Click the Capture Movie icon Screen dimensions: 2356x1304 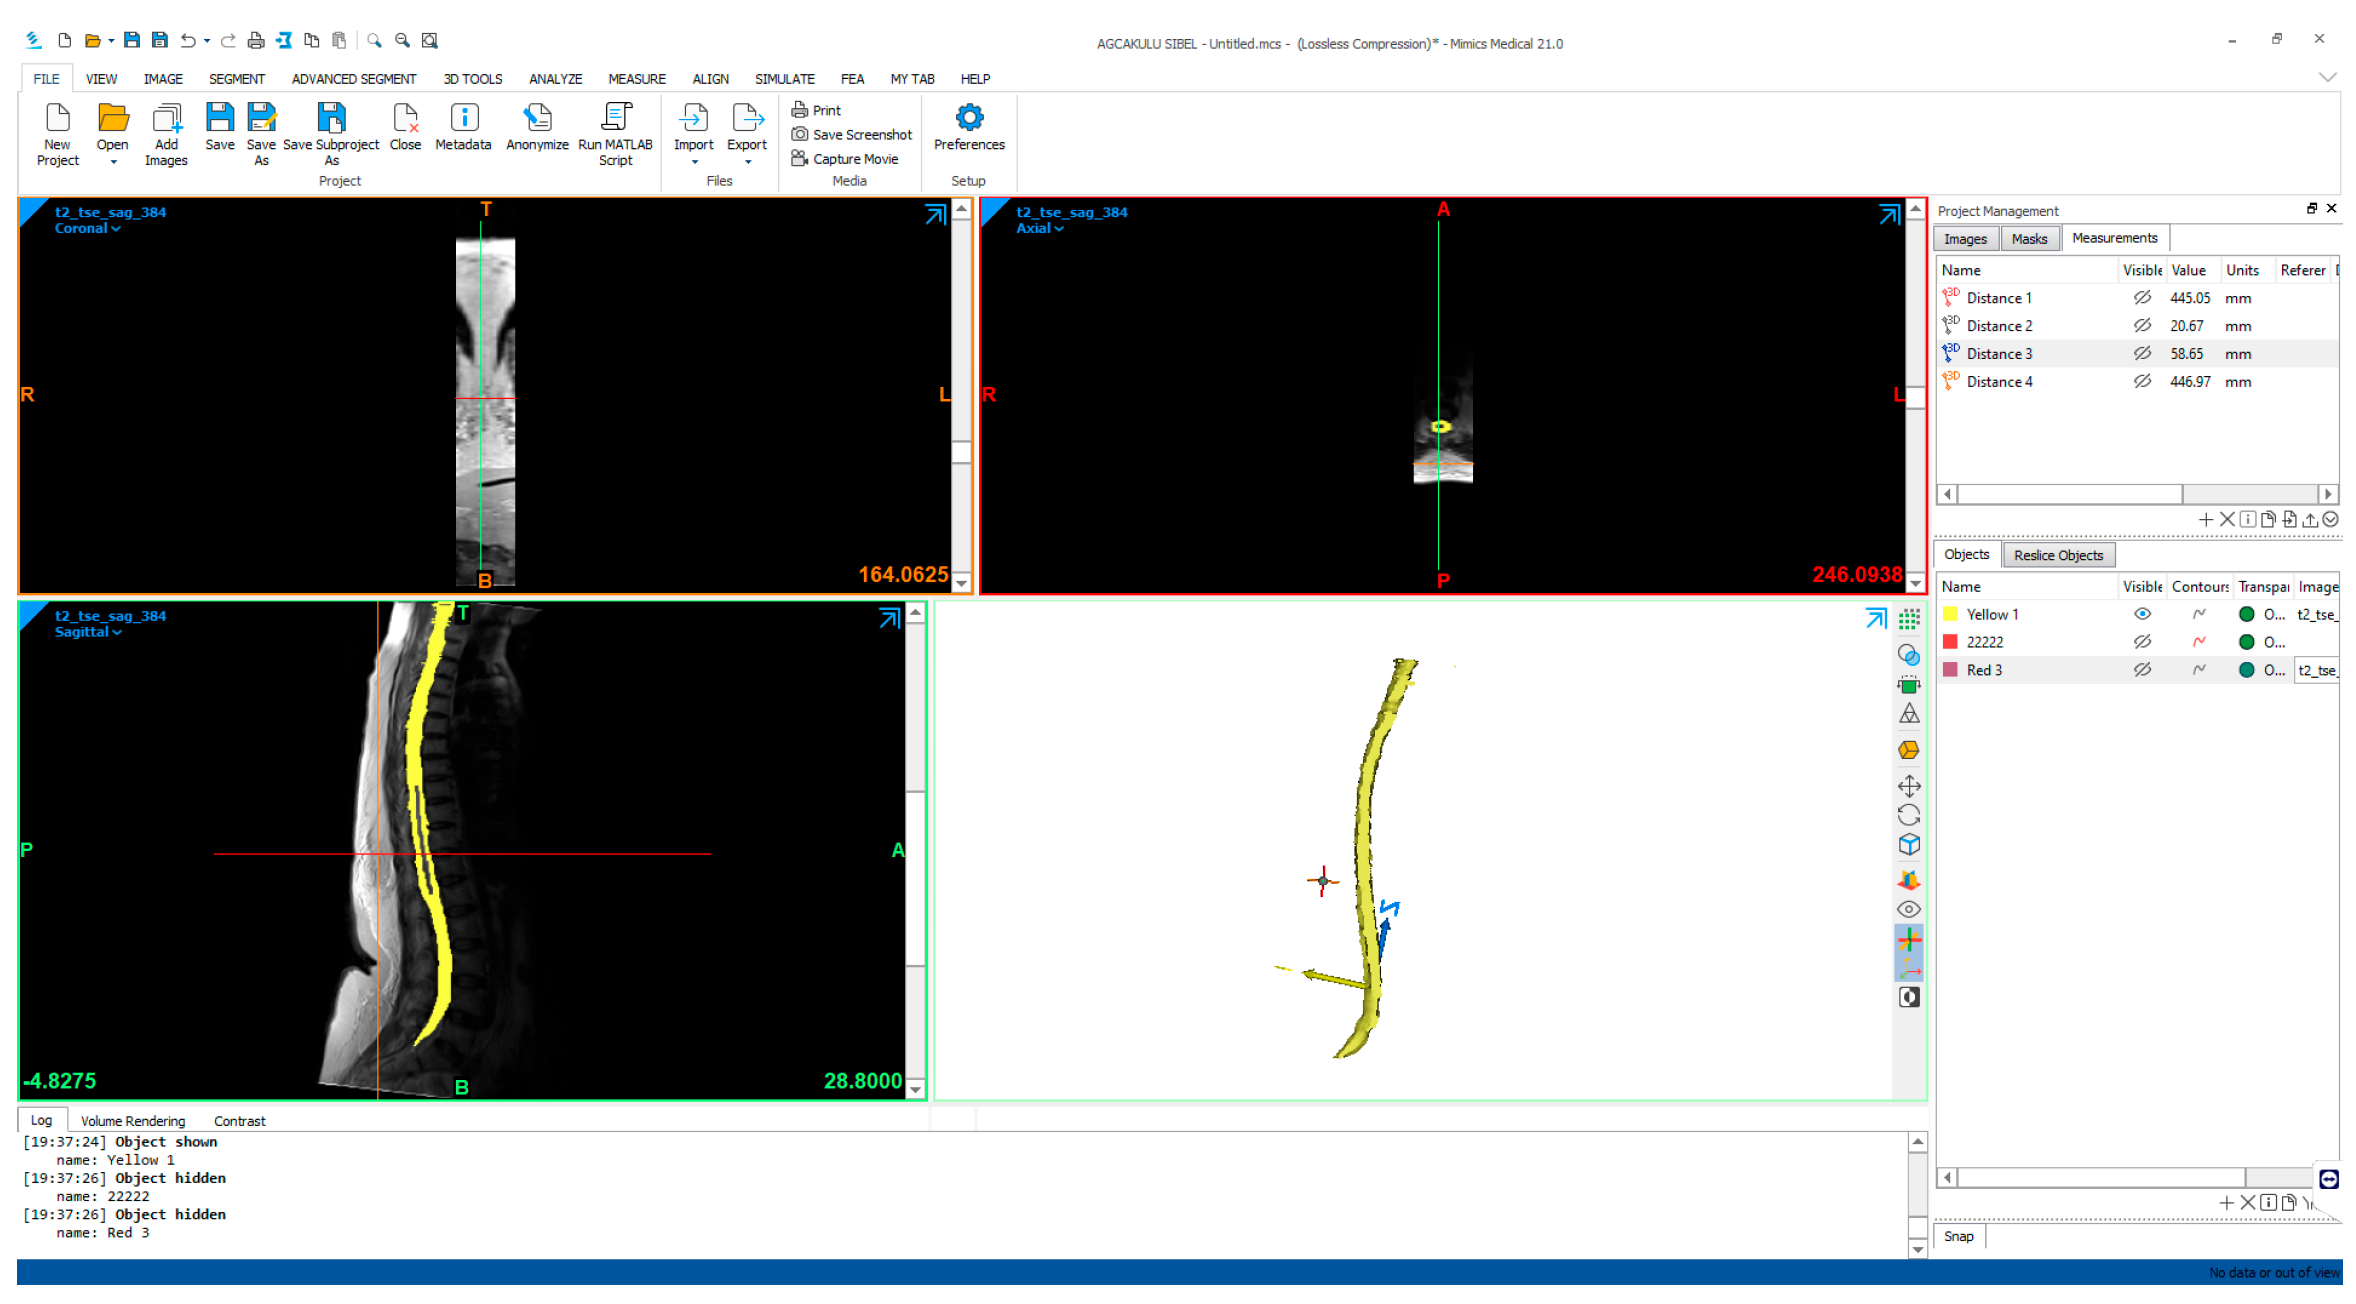tap(800, 159)
